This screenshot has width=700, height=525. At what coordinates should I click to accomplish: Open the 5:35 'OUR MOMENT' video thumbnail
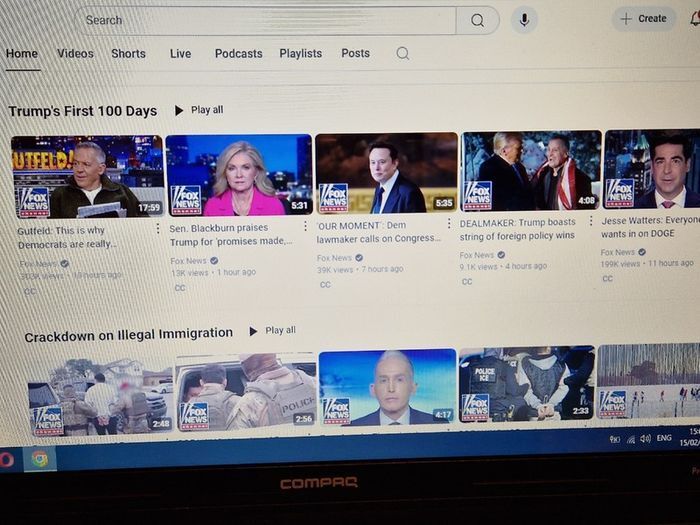coord(387,173)
